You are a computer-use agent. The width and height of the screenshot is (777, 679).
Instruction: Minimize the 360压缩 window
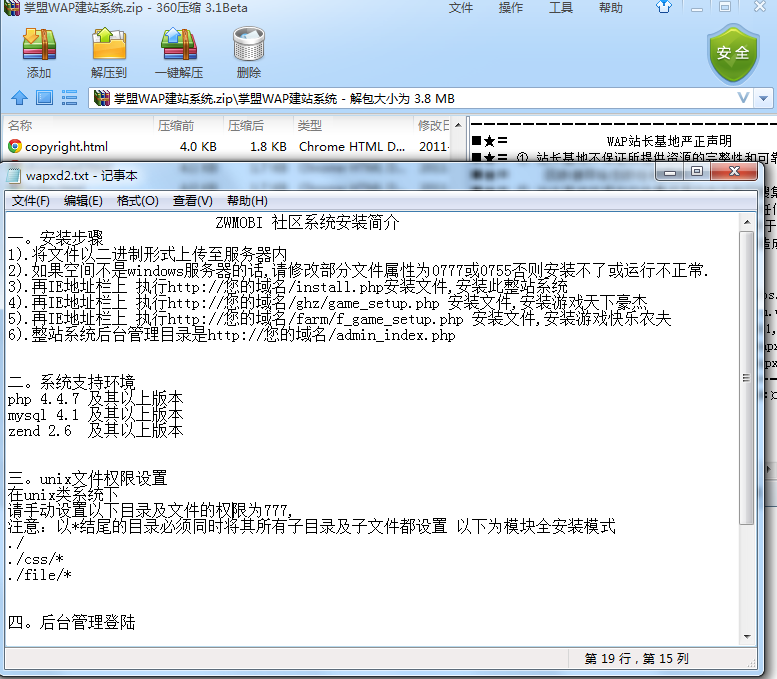(697, 7)
